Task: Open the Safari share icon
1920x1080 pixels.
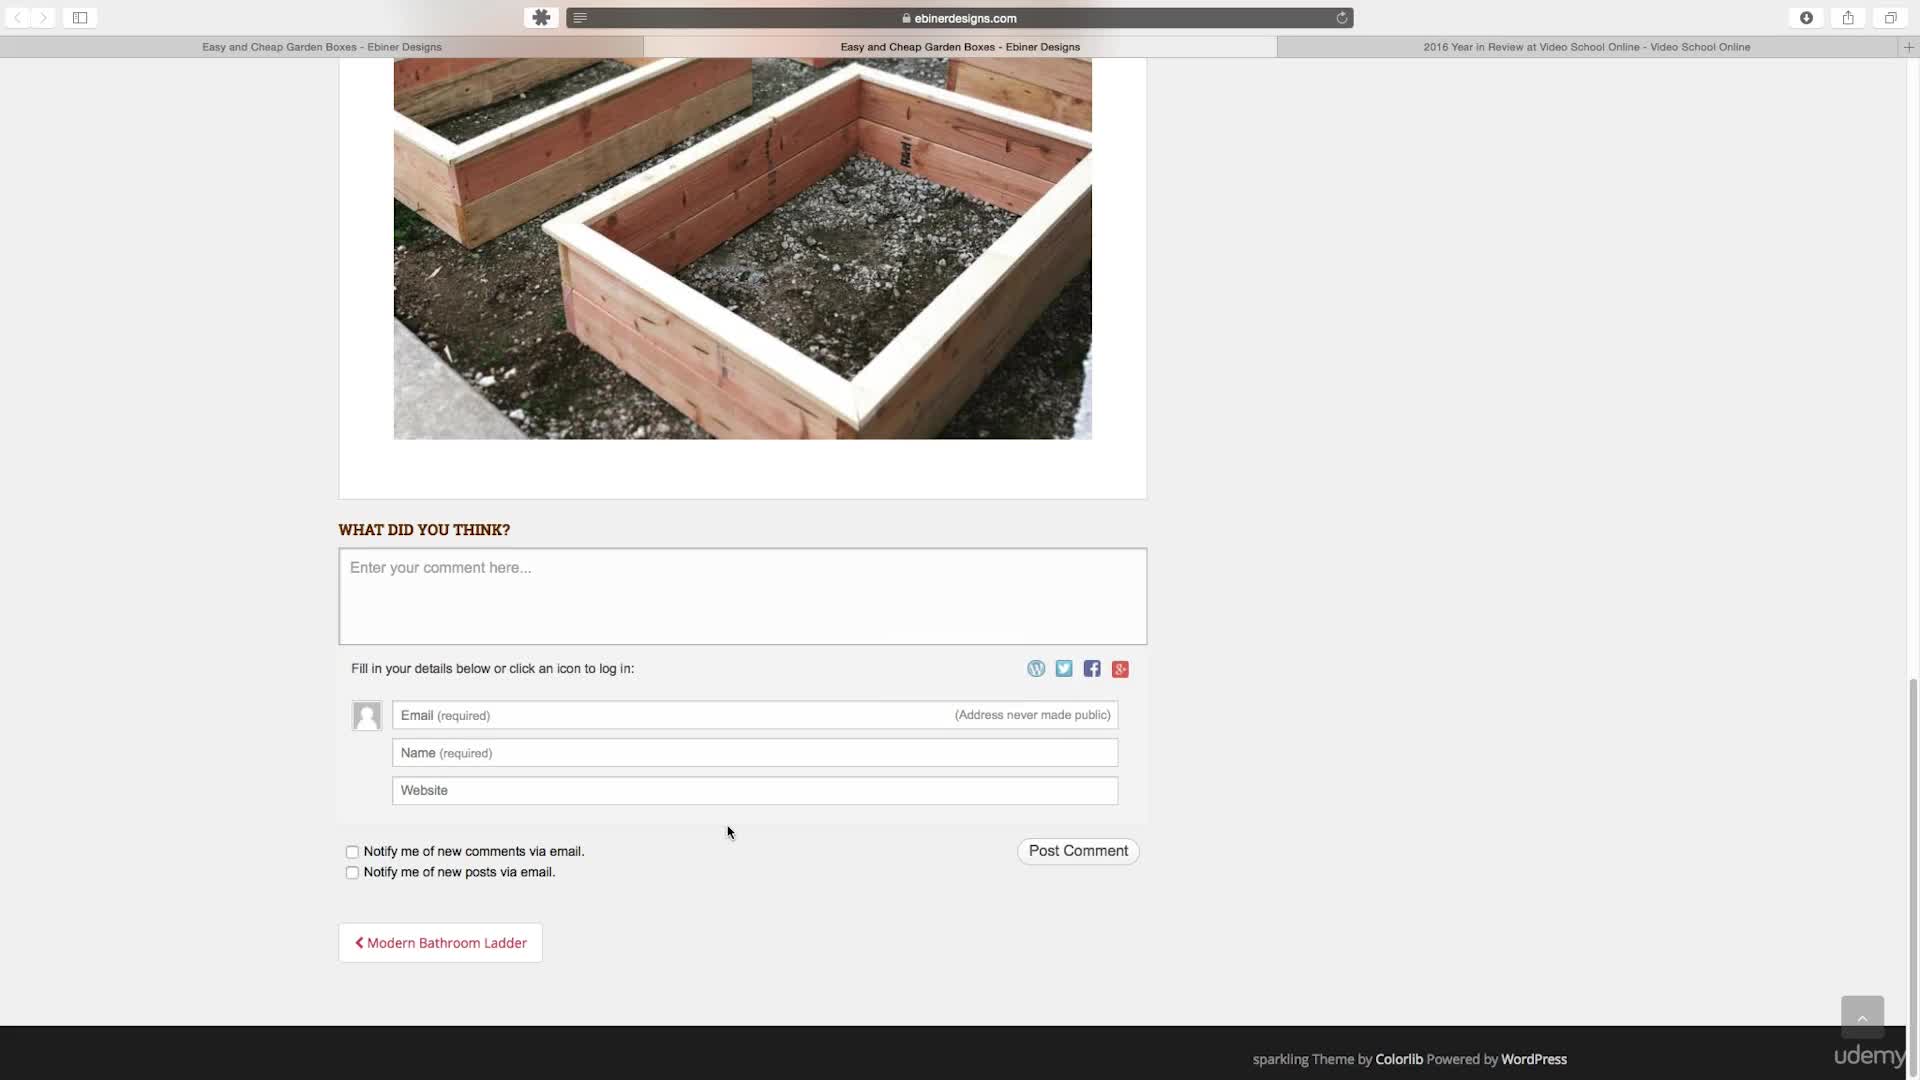Action: [x=1848, y=18]
